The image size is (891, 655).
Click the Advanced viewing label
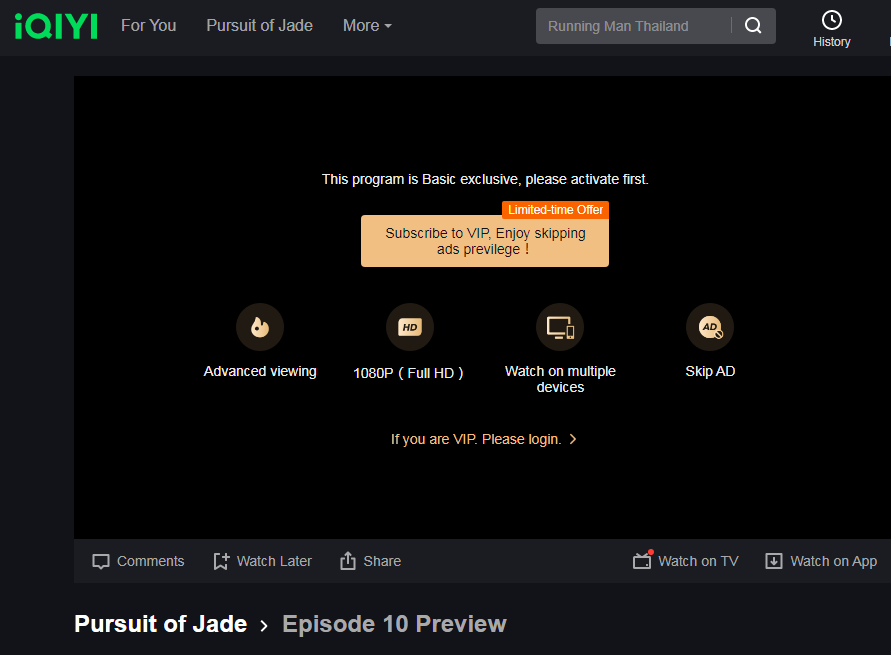[260, 372]
